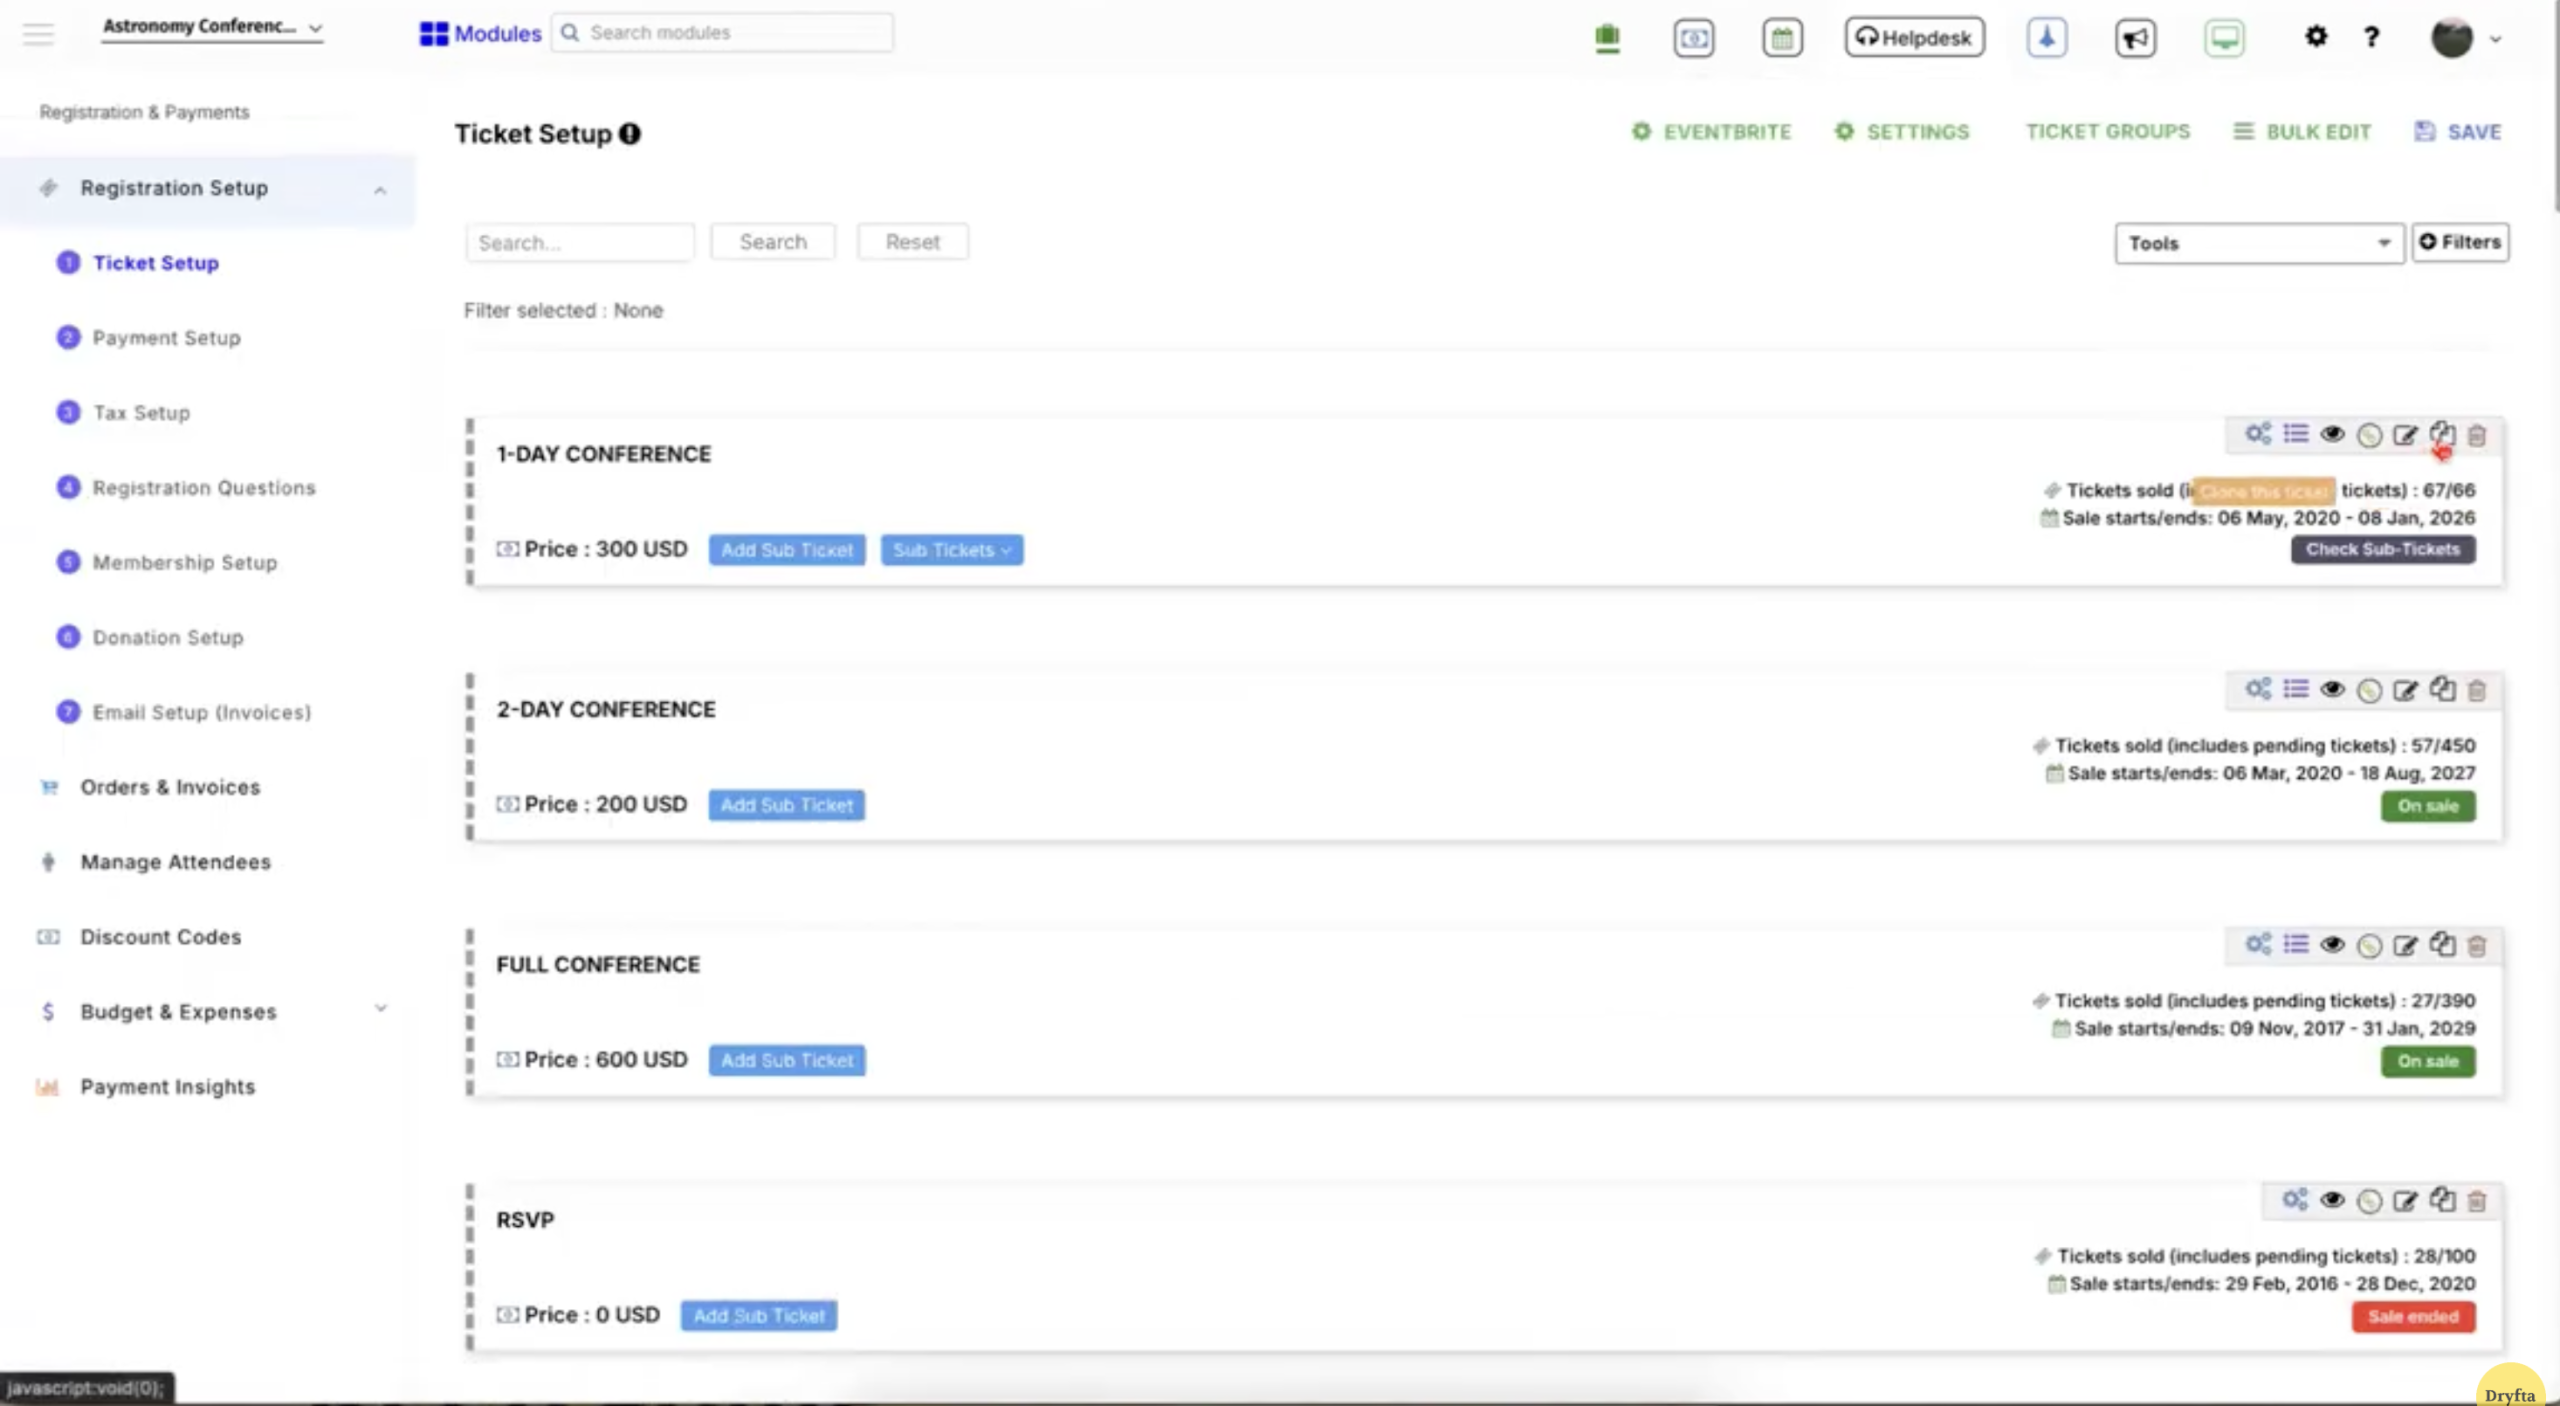Toggle visibility eye on RSVP ticket

(x=2332, y=1200)
